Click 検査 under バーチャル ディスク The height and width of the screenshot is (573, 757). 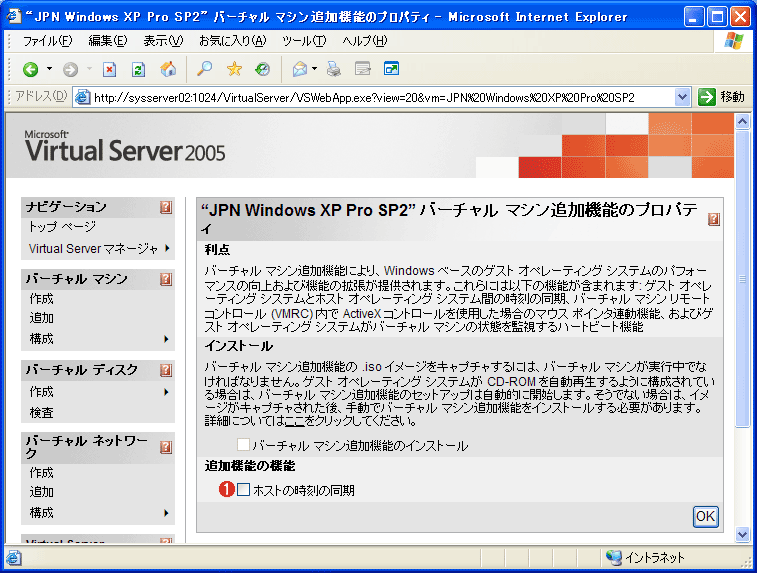point(42,413)
